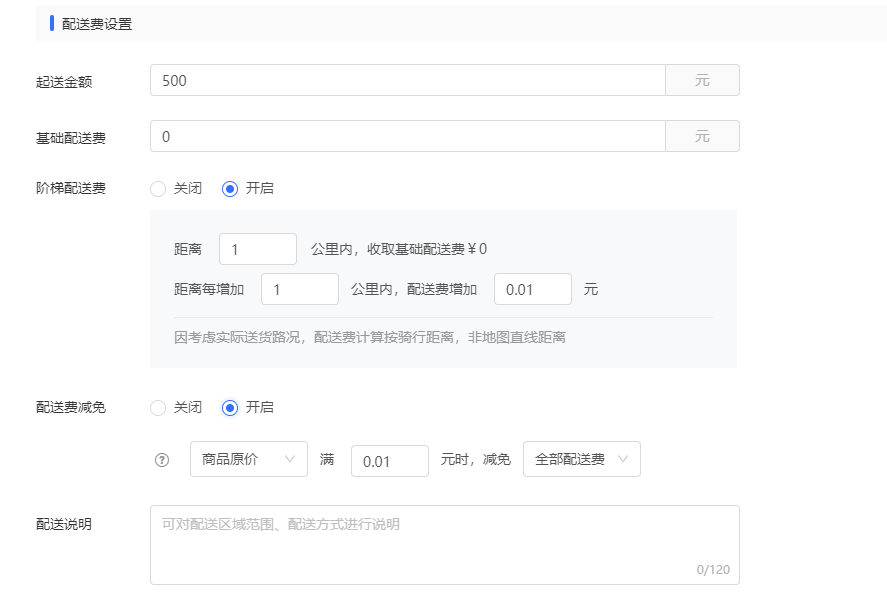
Task: Click the 元 suffix beside 起送金额
Action: 702,81
